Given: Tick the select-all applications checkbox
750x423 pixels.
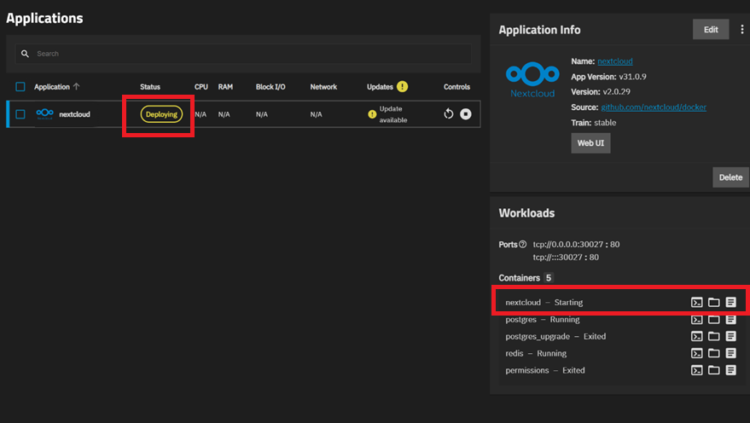Looking at the screenshot, I should point(20,87).
